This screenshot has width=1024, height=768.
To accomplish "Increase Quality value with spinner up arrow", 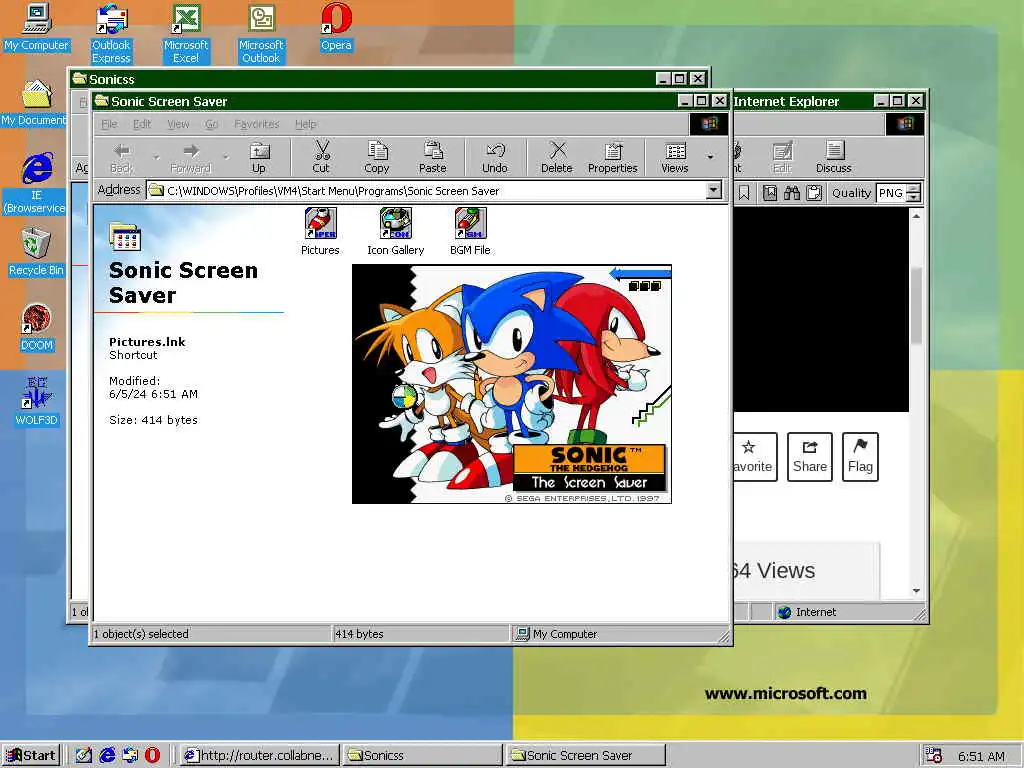I will [x=914, y=189].
